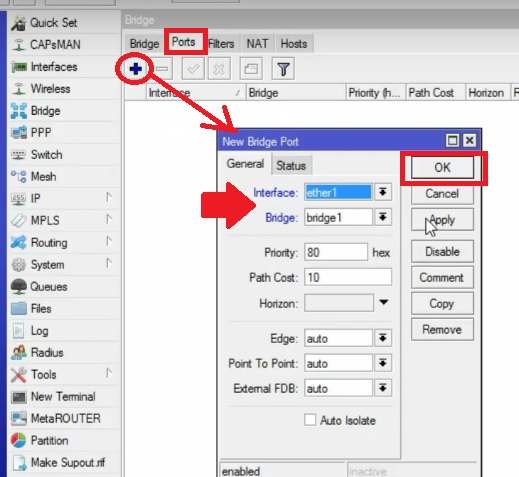This screenshot has height=477, width=519.
Task: Open Mesh in sidebar
Action: pyautogui.click(x=63, y=176)
